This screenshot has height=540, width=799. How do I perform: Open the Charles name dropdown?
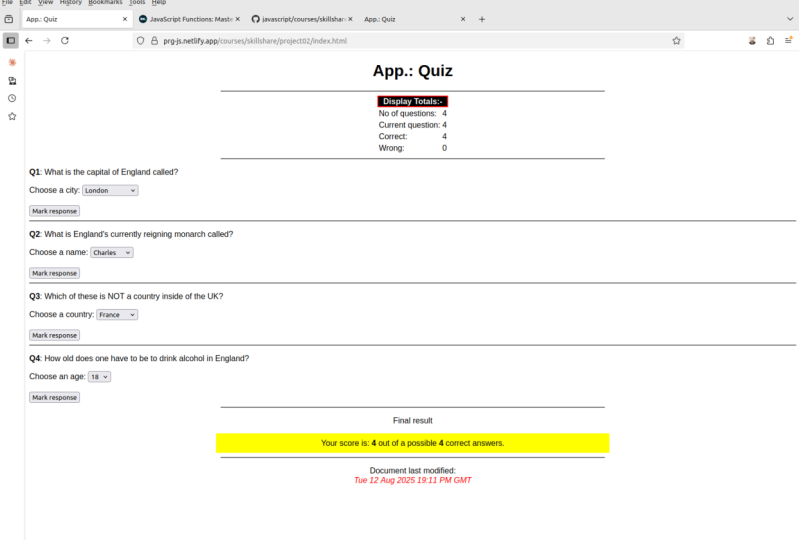click(112, 253)
